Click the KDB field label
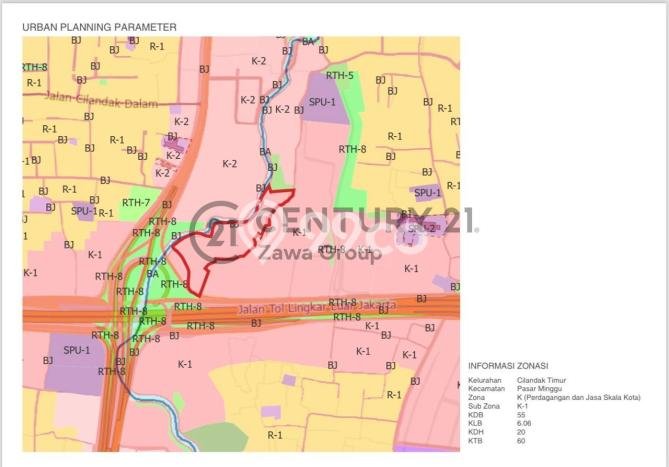The height and width of the screenshot is (467, 669). tap(476, 415)
